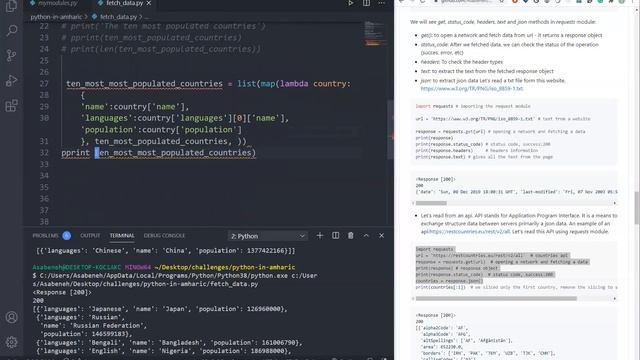The image size is (640, 360).
Task: Open the w3.org iso_8859-1.txt link
Action: coord(471,89)
